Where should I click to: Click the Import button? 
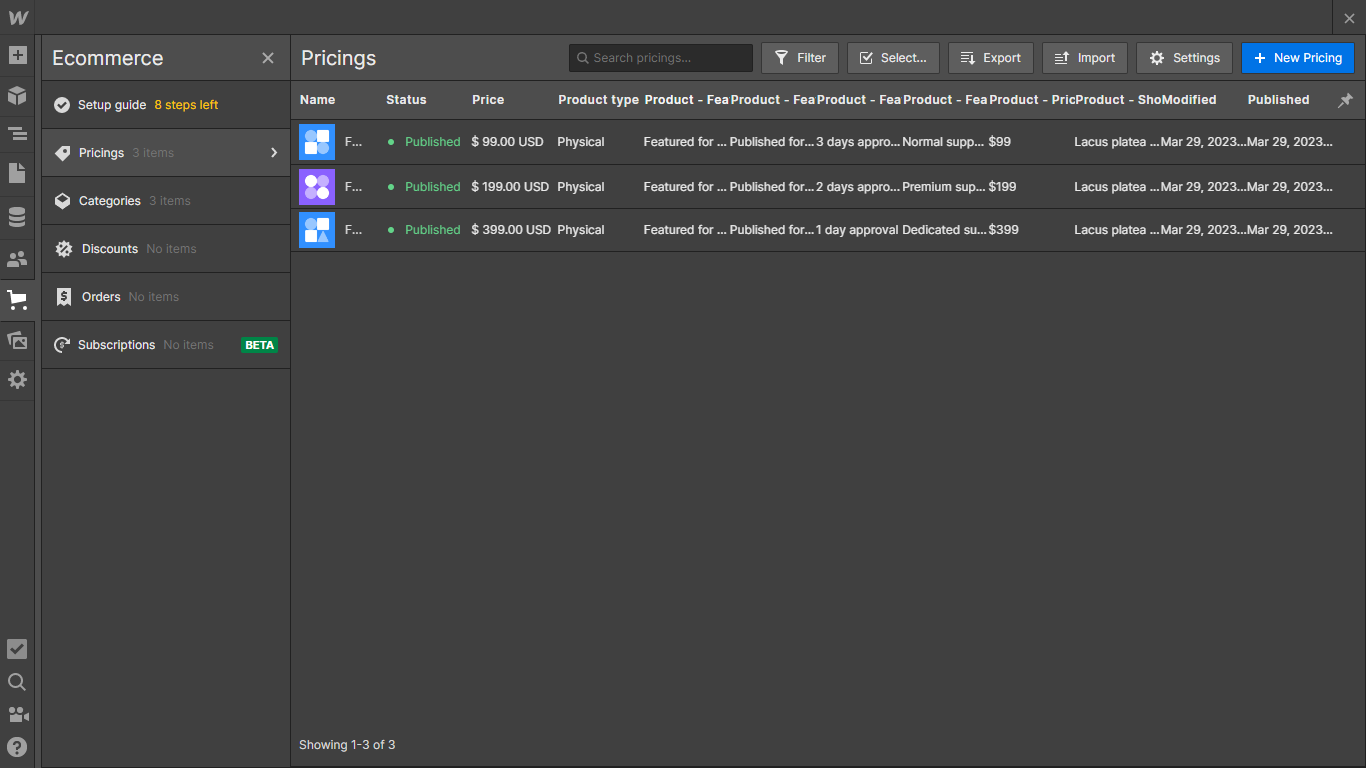tap(1085, 58)
